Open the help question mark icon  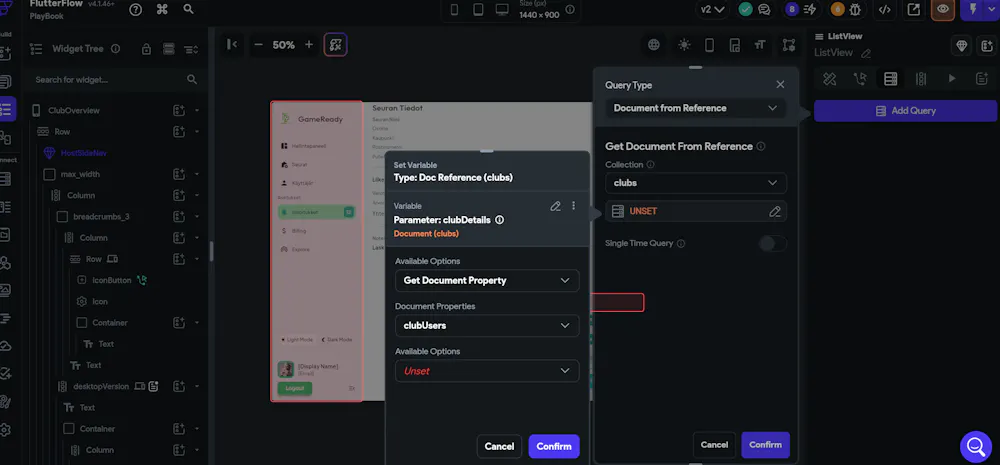(x=135, y=9)
